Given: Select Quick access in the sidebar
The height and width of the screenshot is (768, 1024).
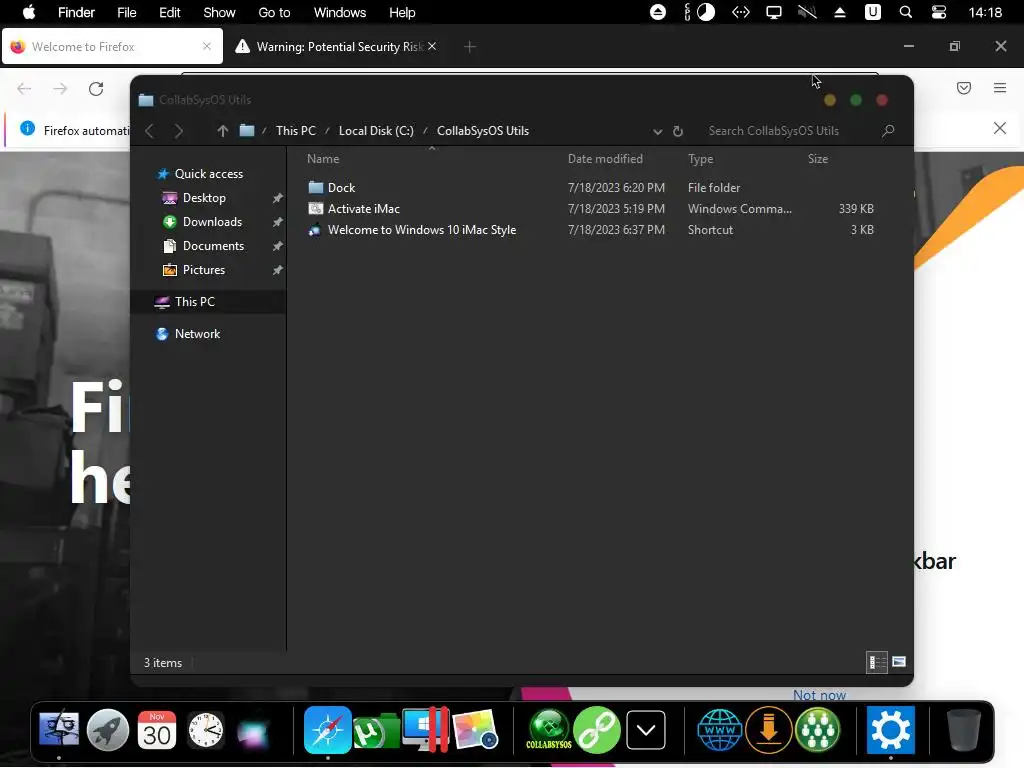Looking at the screenshot, I should [208, 174].
